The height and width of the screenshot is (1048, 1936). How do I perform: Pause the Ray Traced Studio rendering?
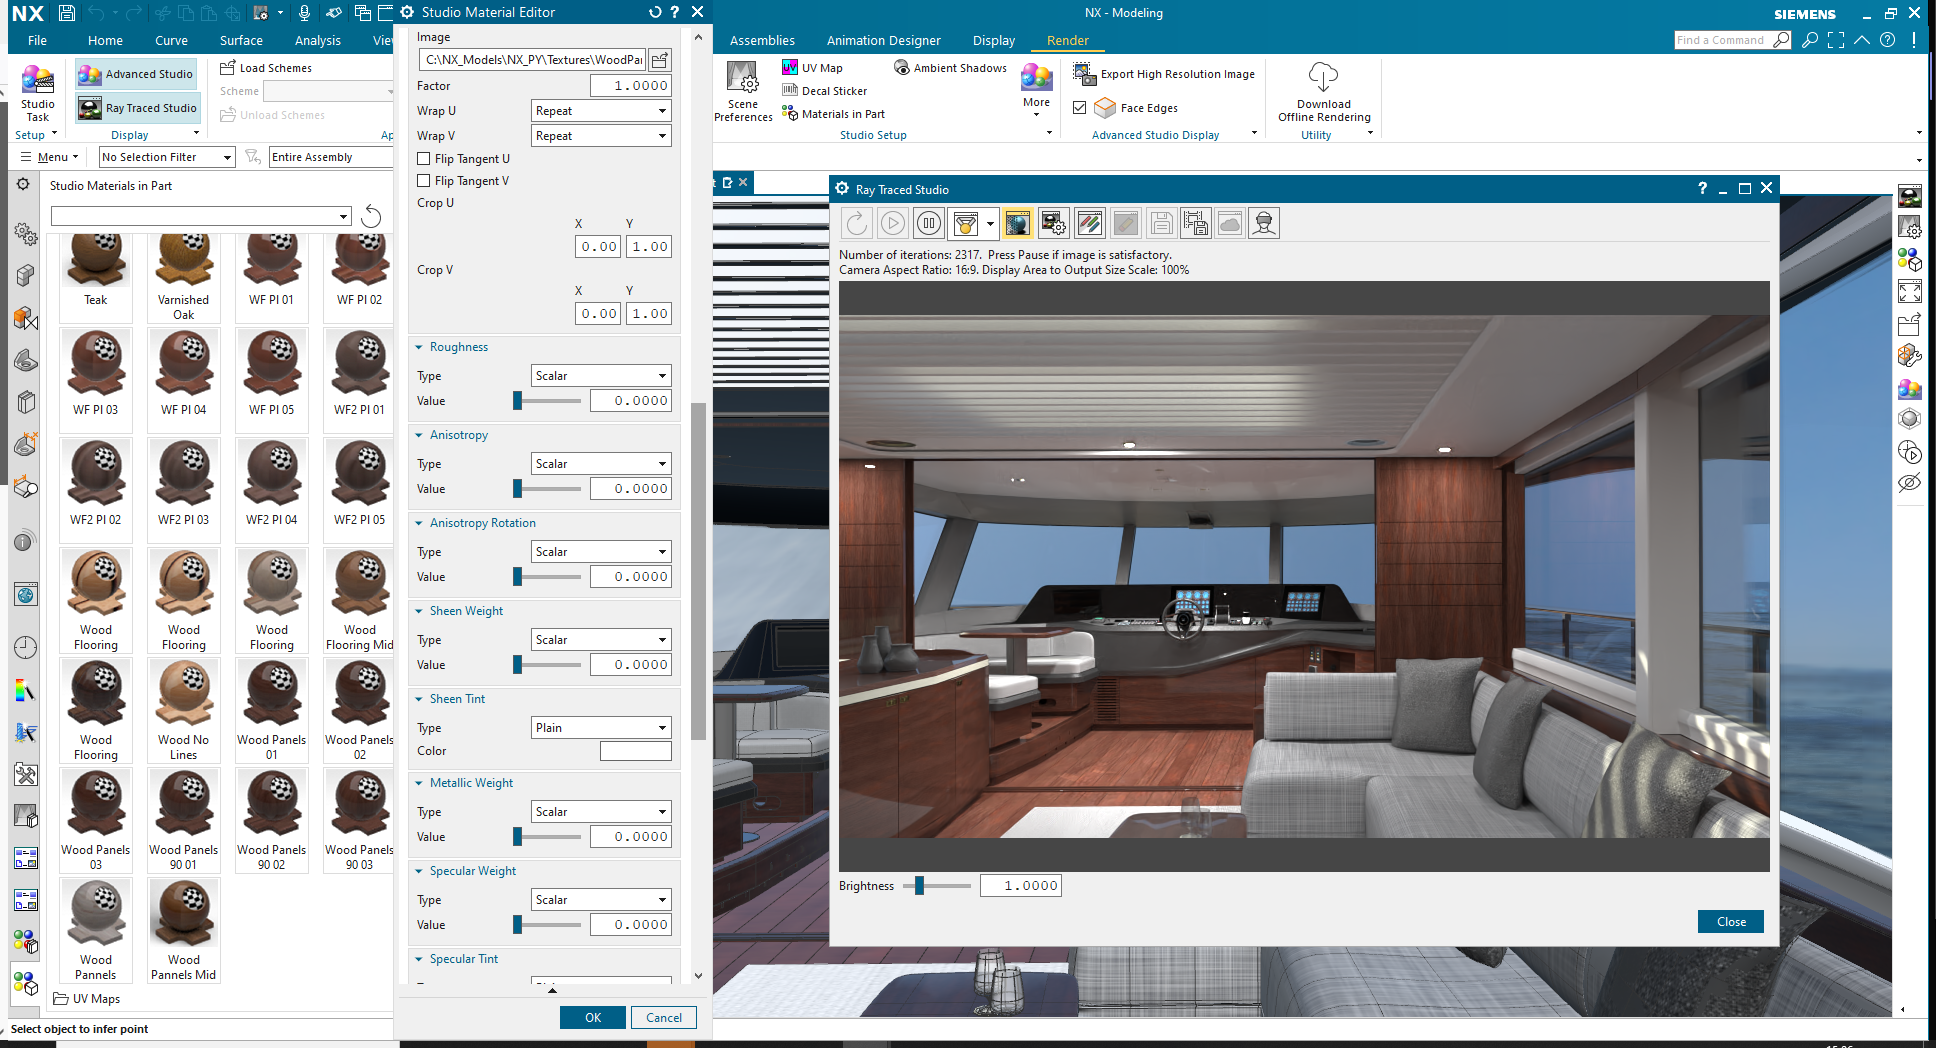pos(928,223)
